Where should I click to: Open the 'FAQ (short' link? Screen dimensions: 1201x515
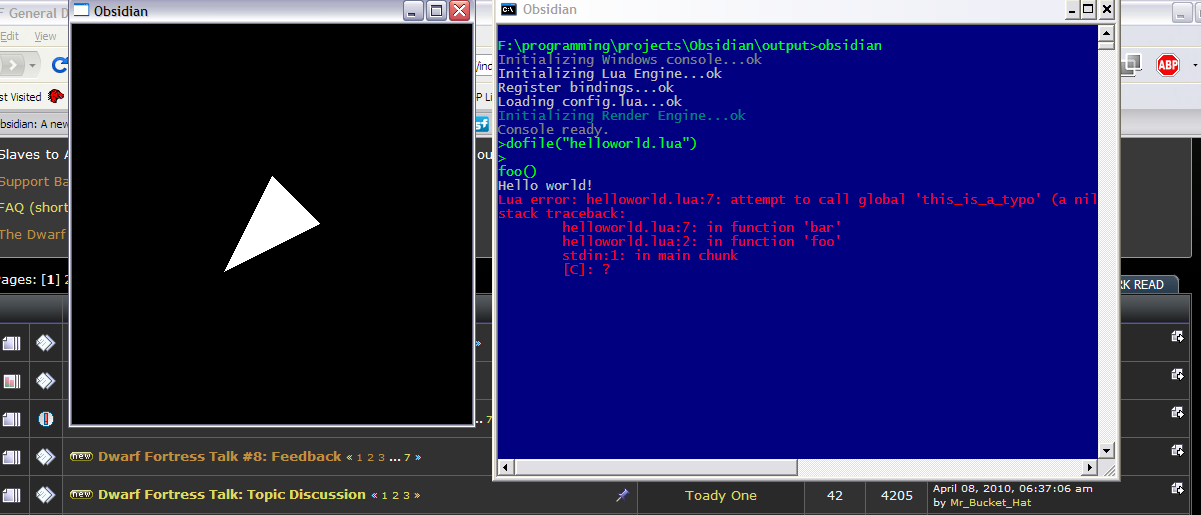34,208
